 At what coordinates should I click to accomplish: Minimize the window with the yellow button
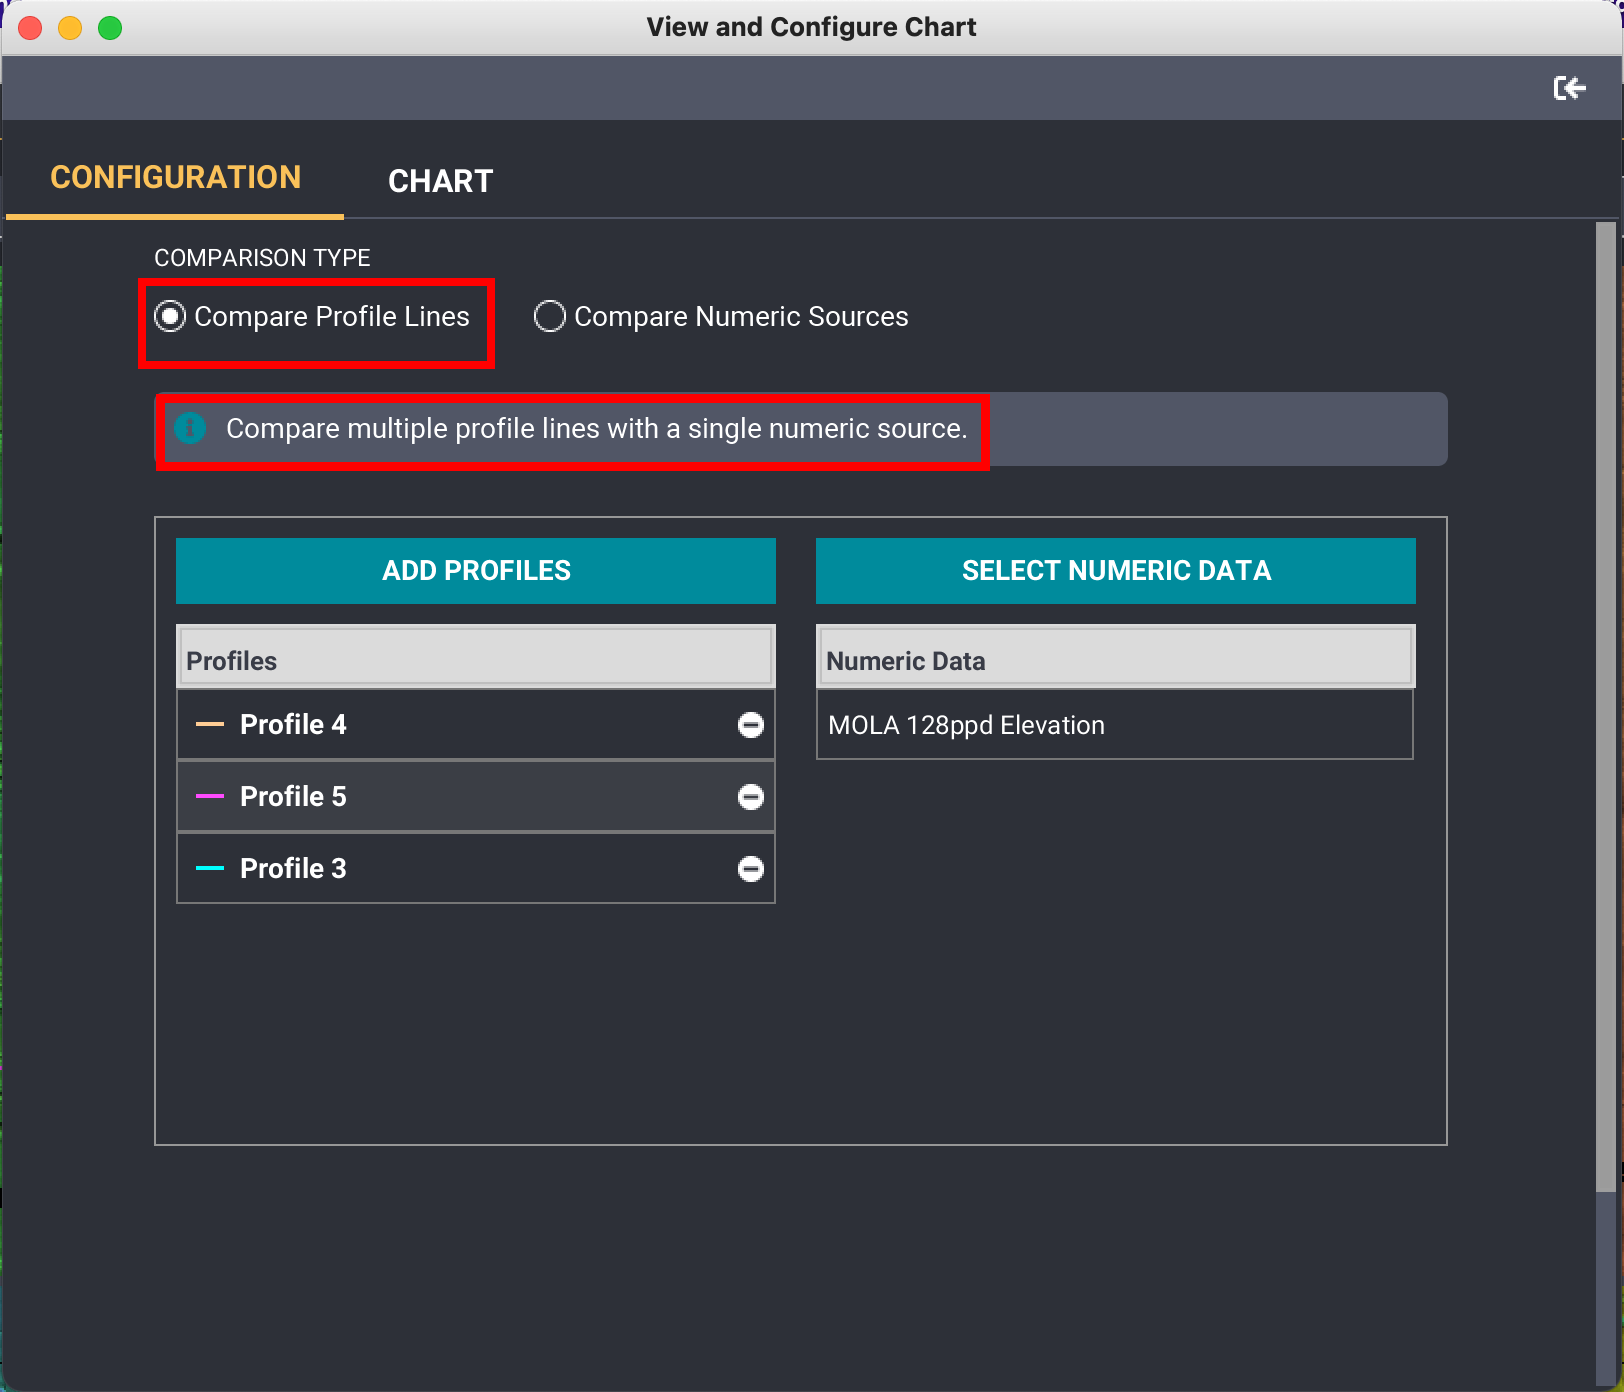pos(70,28)
